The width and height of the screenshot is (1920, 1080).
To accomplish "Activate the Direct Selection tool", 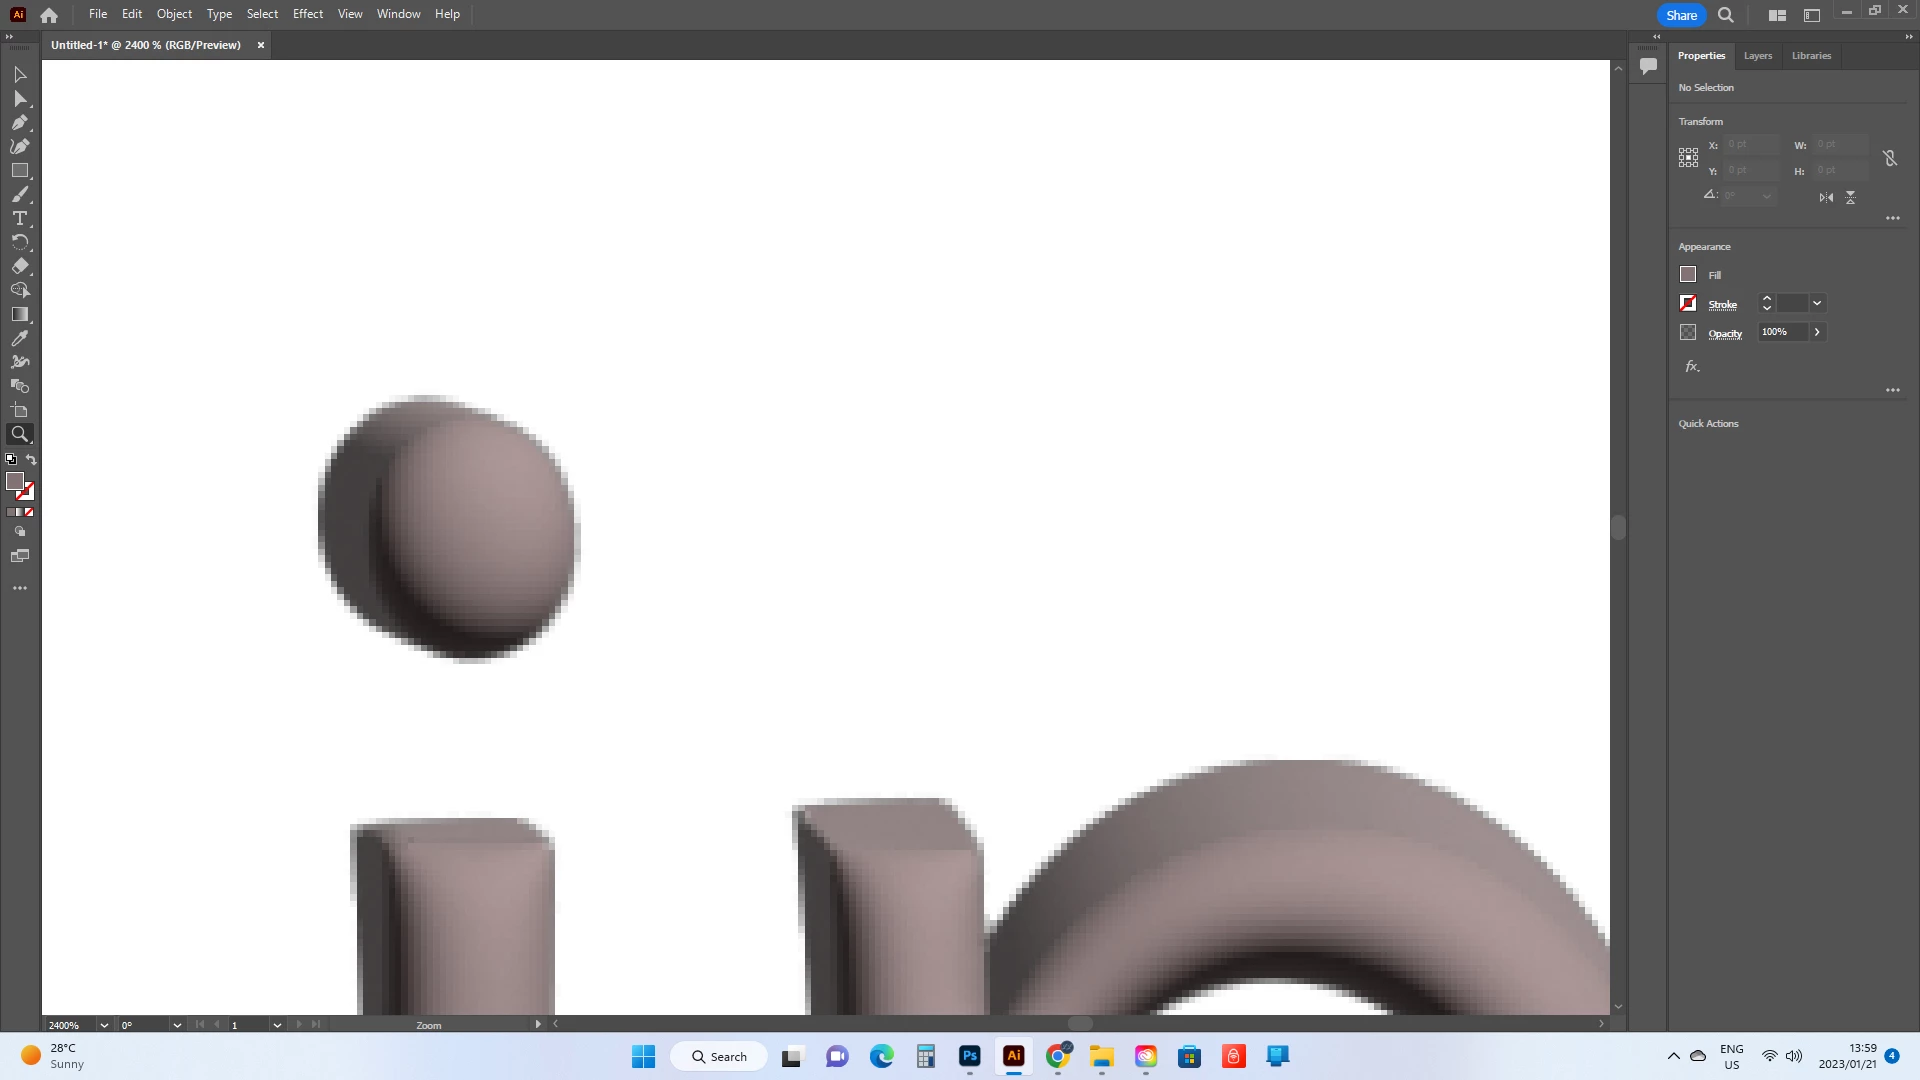I will (19, 98).
